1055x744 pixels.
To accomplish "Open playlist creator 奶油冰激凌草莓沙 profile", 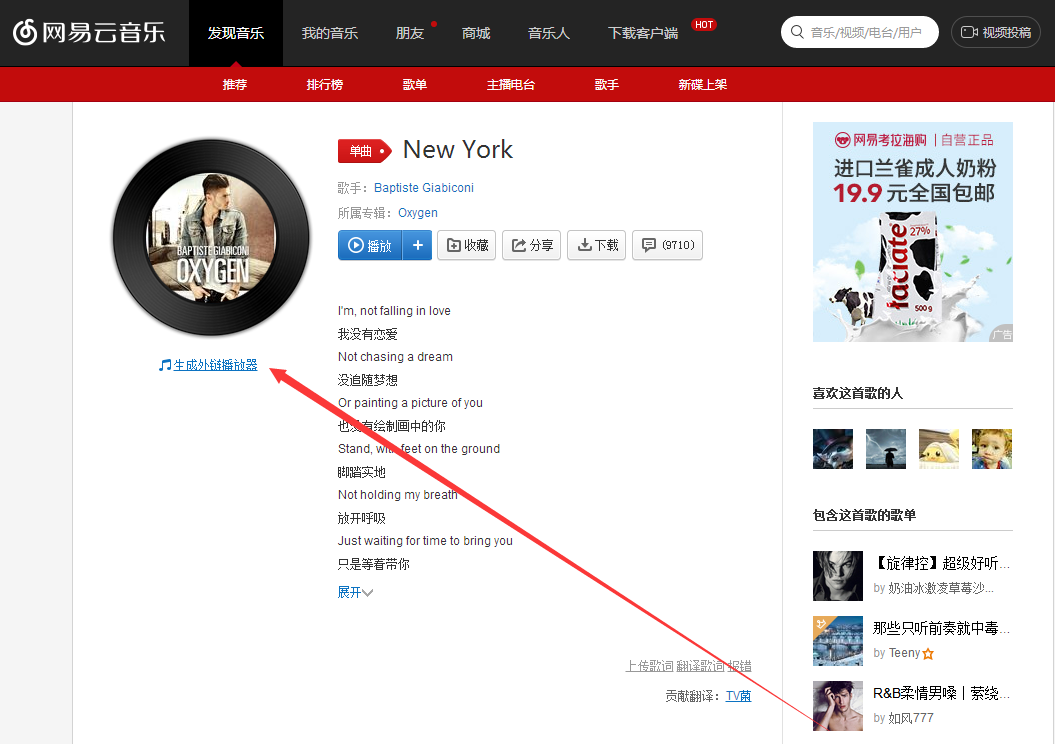I will tap(941, 588).
